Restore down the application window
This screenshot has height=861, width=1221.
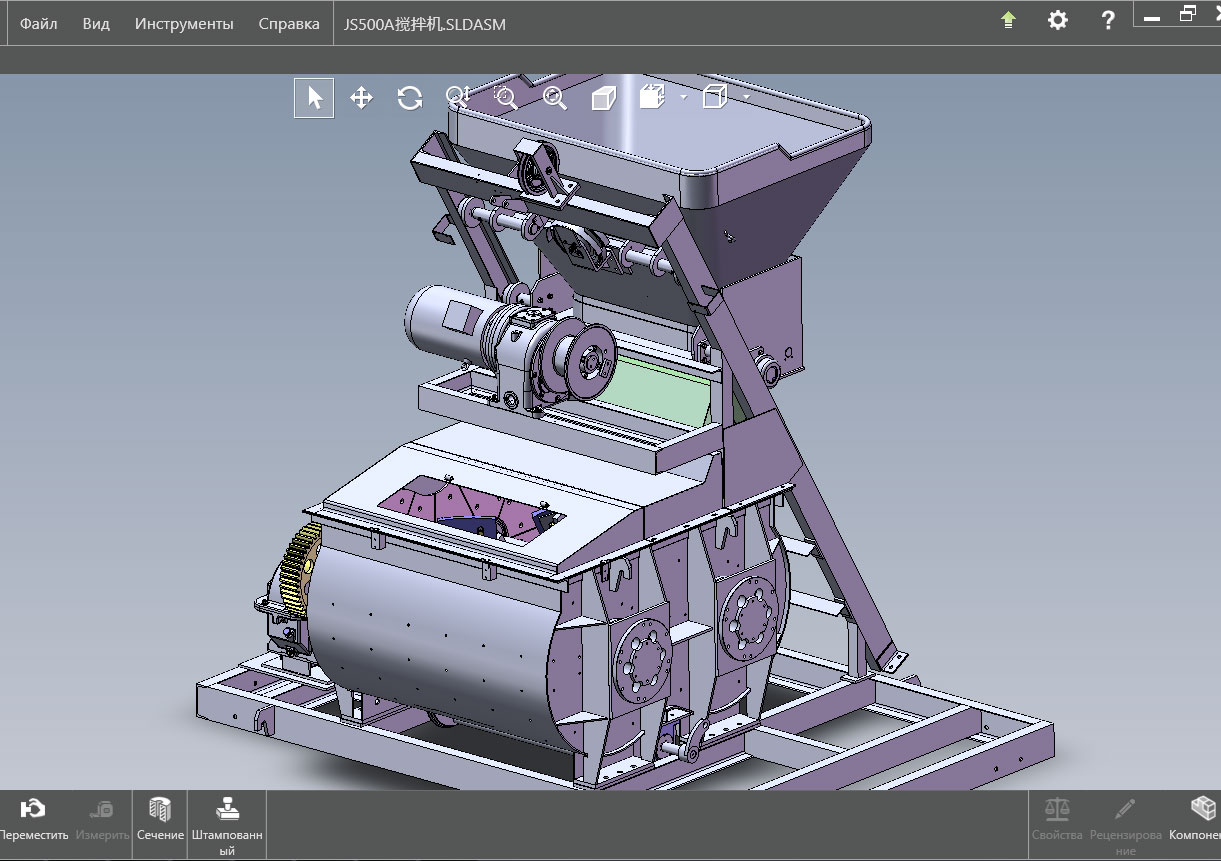tap(1187, 14)
